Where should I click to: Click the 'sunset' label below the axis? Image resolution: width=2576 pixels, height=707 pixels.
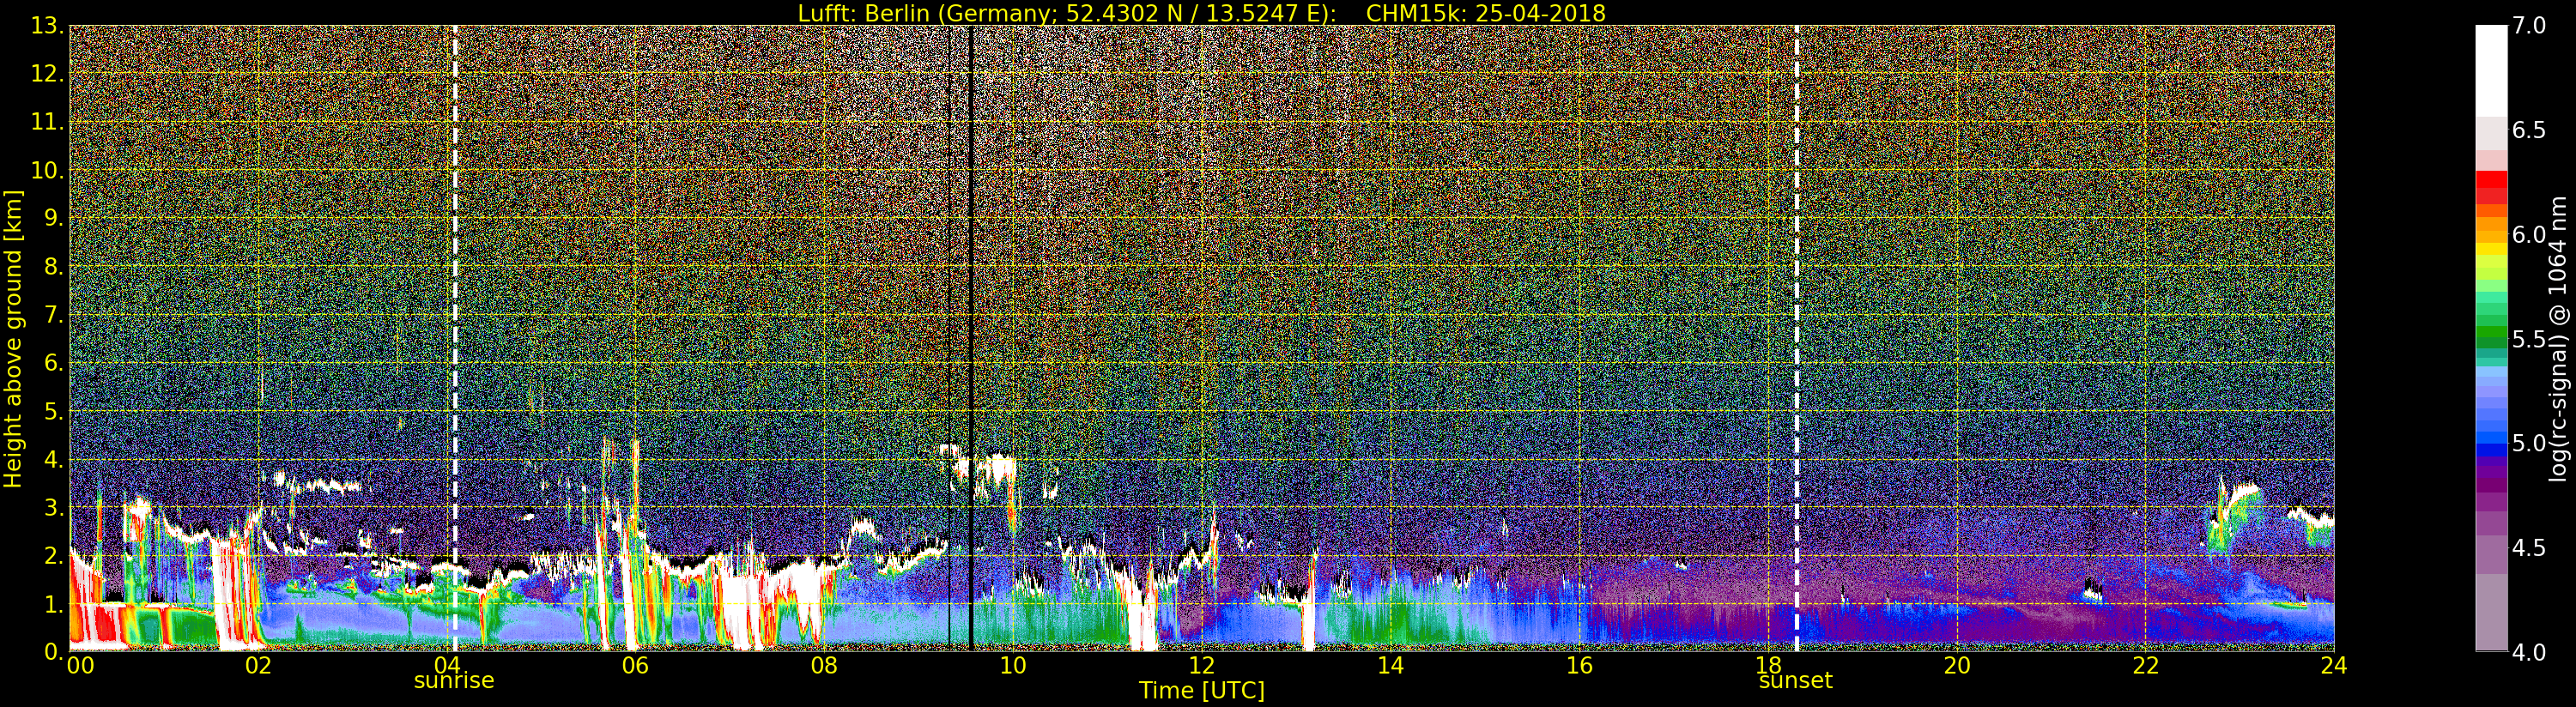(1796, 681)
